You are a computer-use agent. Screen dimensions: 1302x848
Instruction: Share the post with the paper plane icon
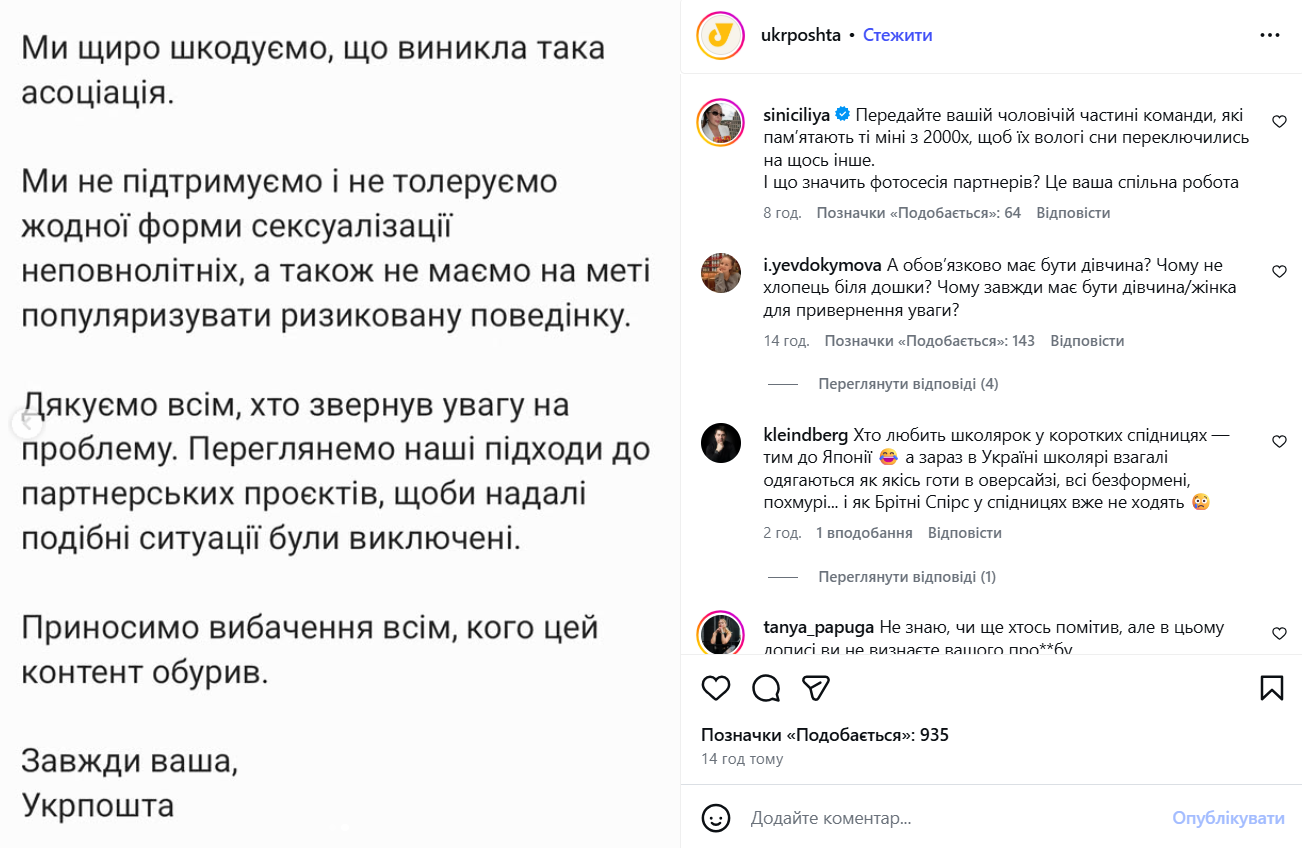click(817, 688)
